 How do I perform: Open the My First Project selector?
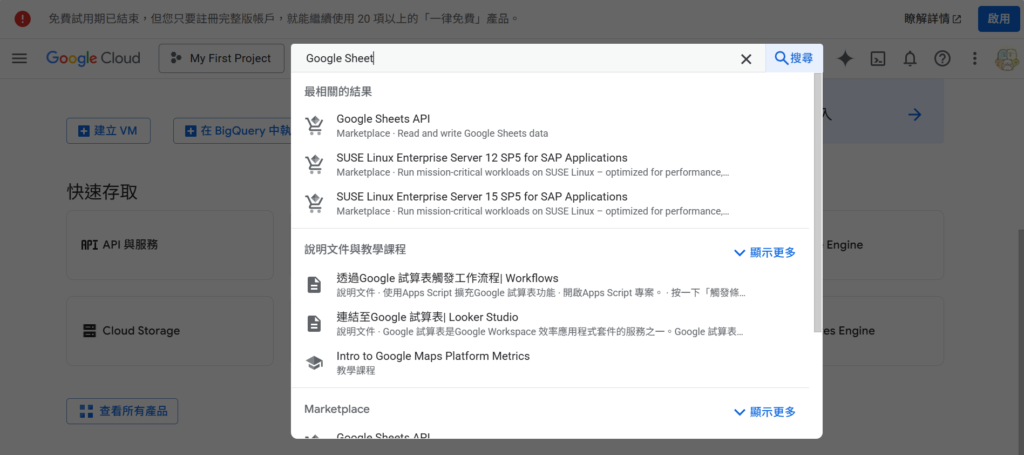pyautogui.click(x=220, y=58)
